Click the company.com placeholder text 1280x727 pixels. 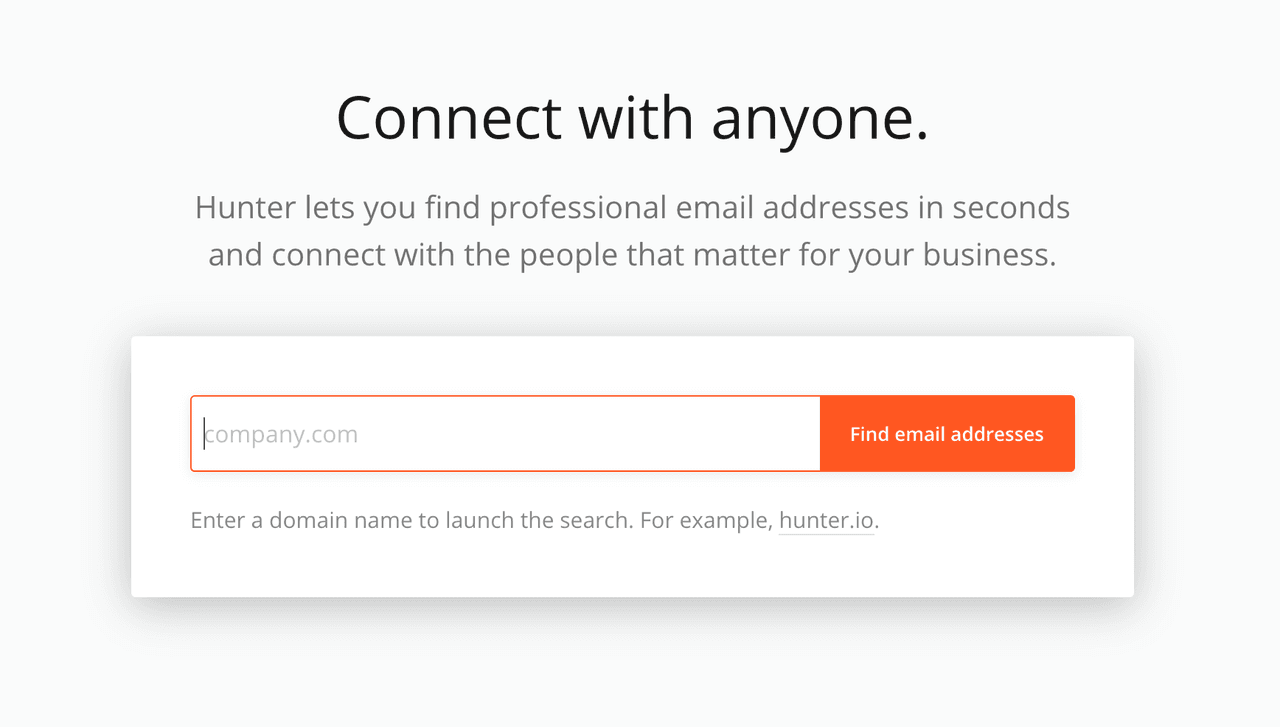(280, 433)
